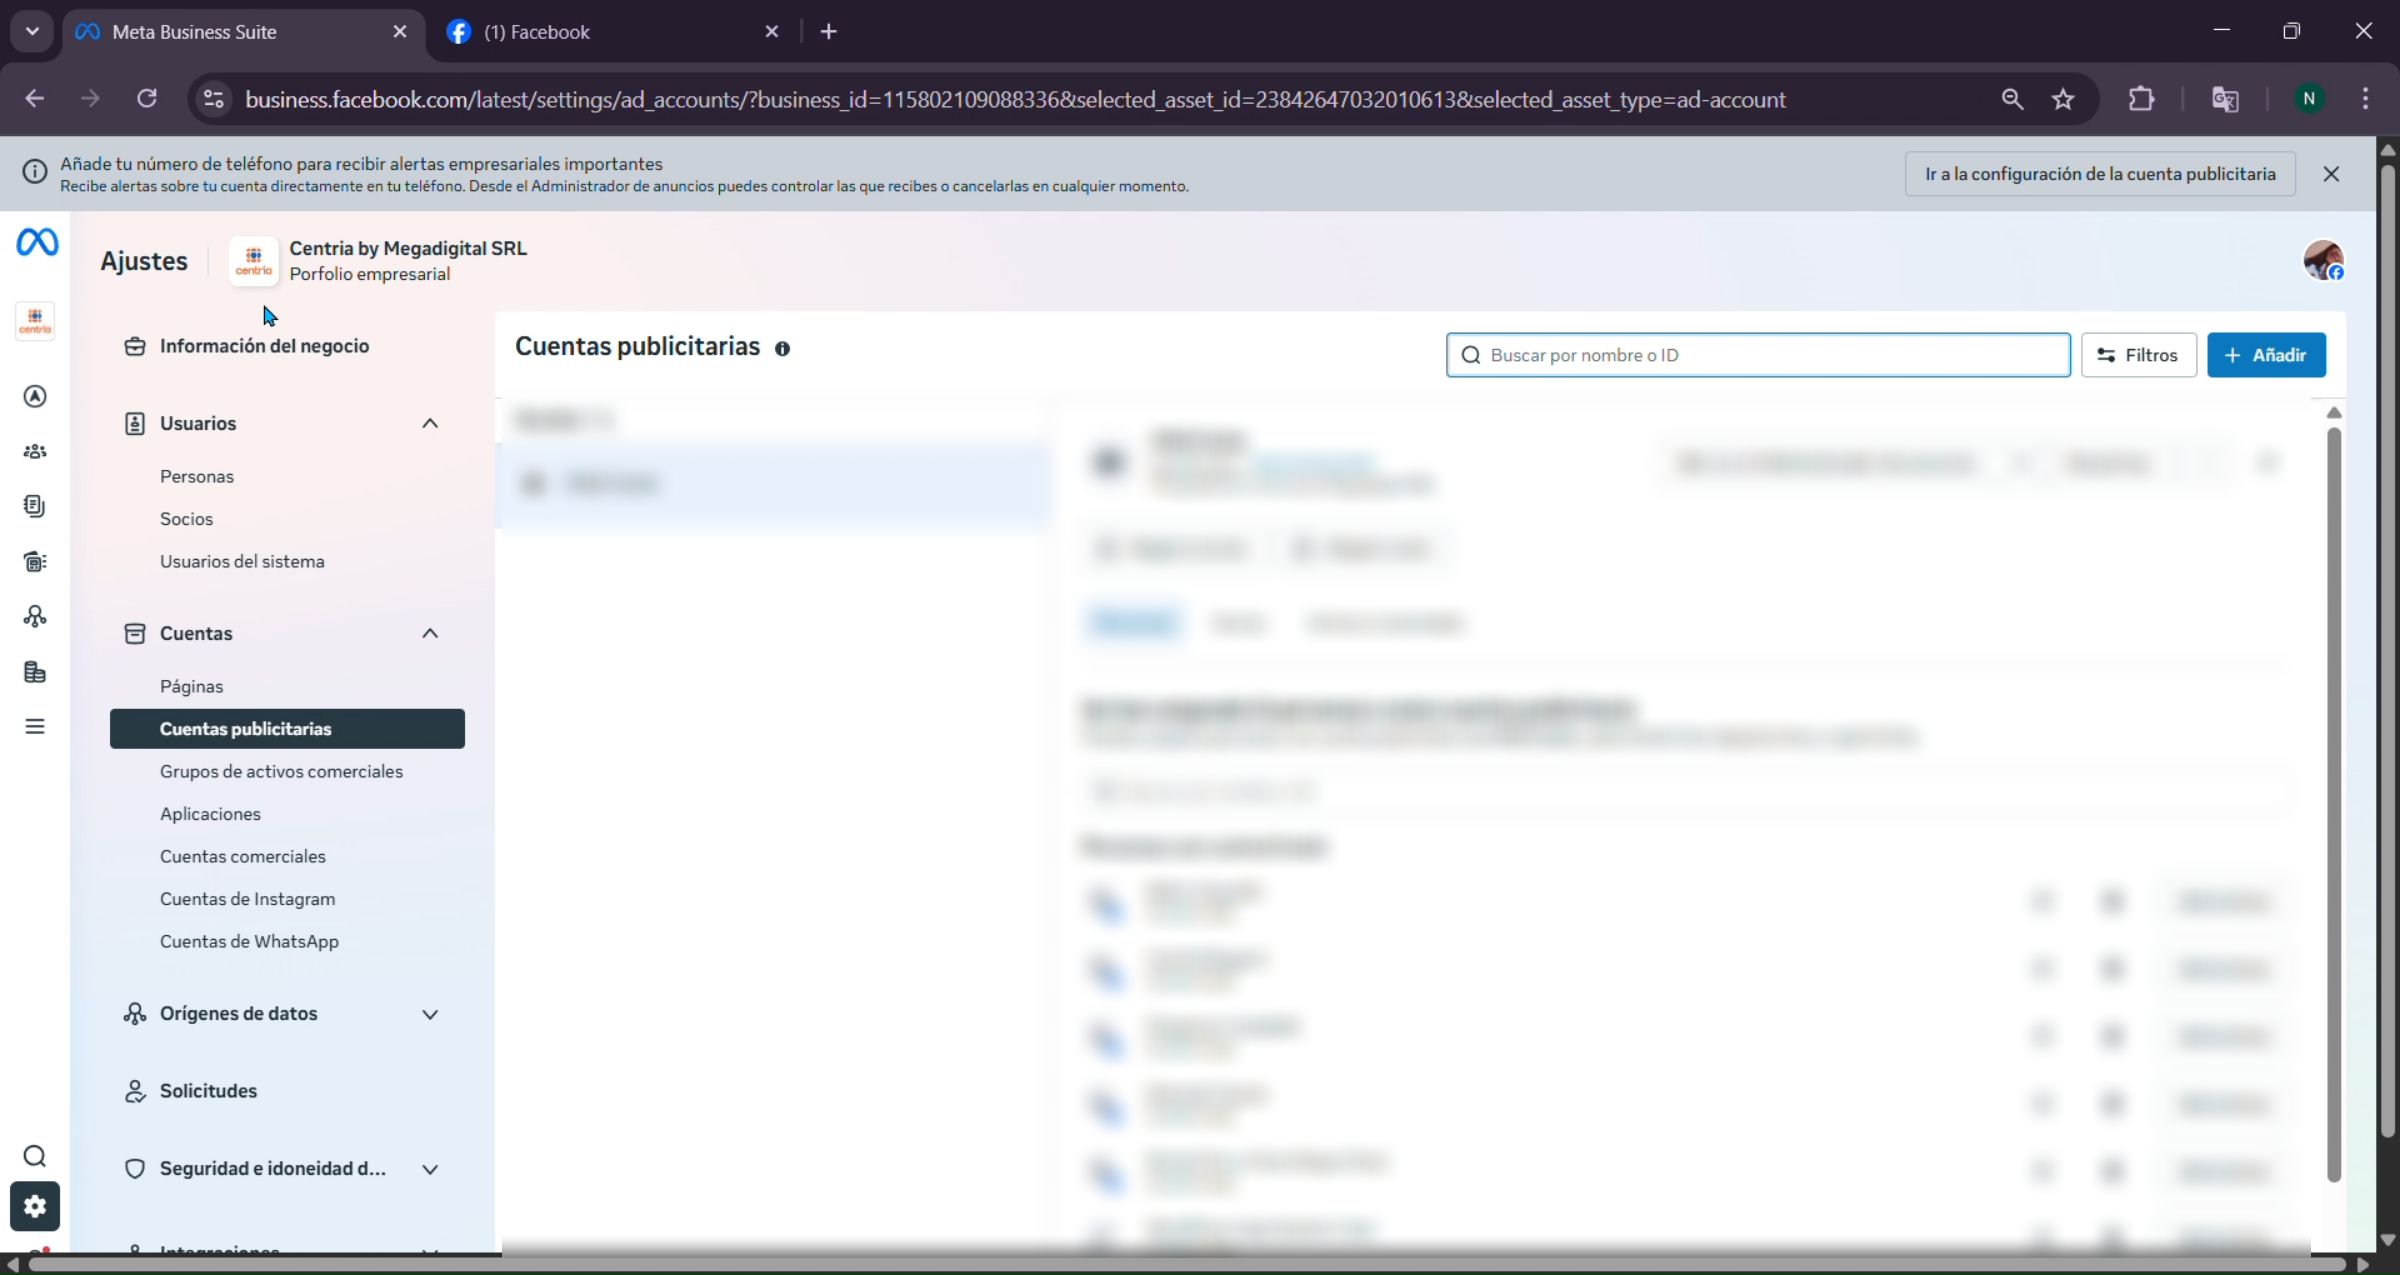Open the hamburger all-tools menu icon
The image size is (2400, 1275).
tap(35, 726)
